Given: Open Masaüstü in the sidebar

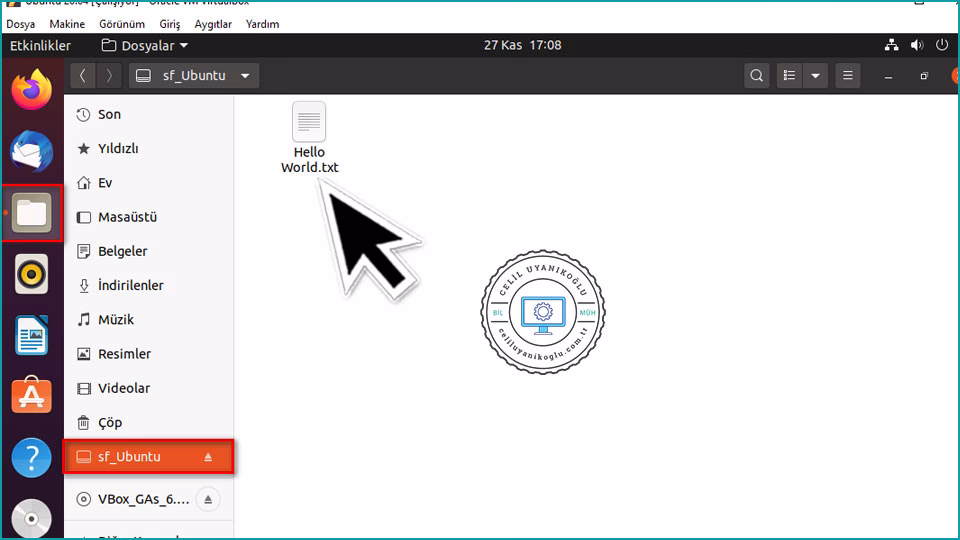Looking at the screenshot, I should coord(149,217).
